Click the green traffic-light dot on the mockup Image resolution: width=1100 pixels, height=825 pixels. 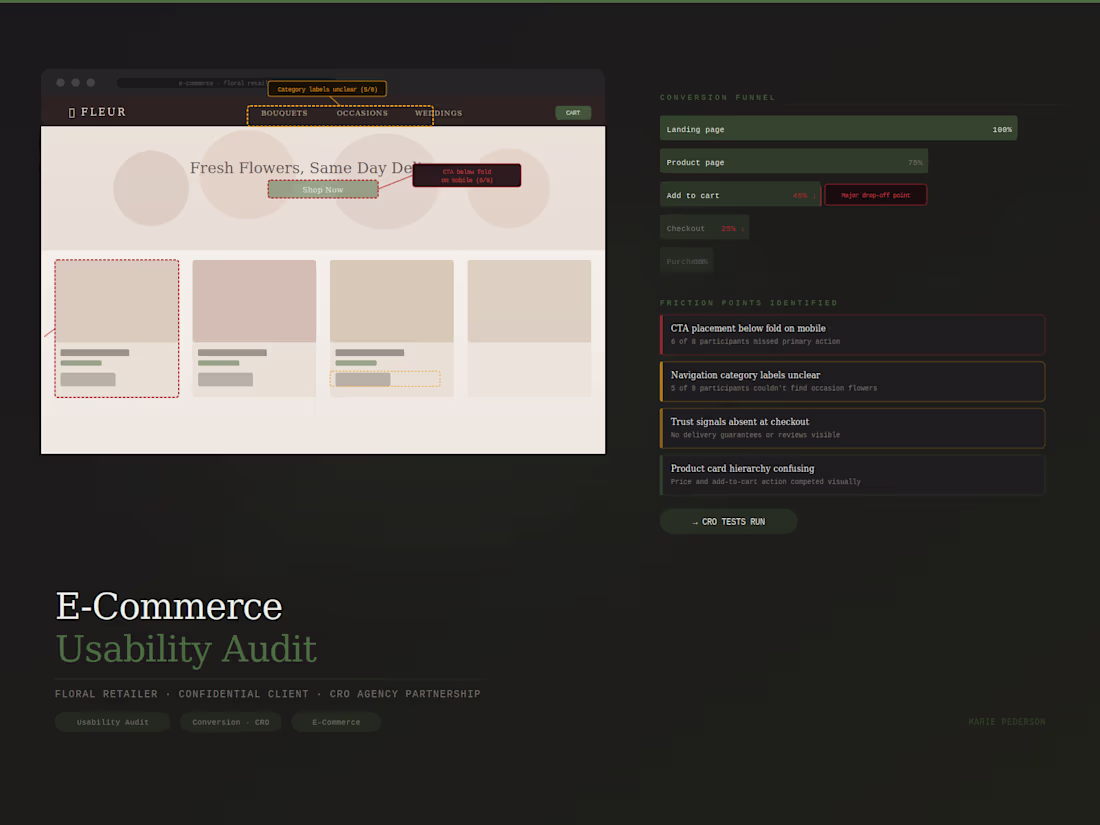coord(90,82)
